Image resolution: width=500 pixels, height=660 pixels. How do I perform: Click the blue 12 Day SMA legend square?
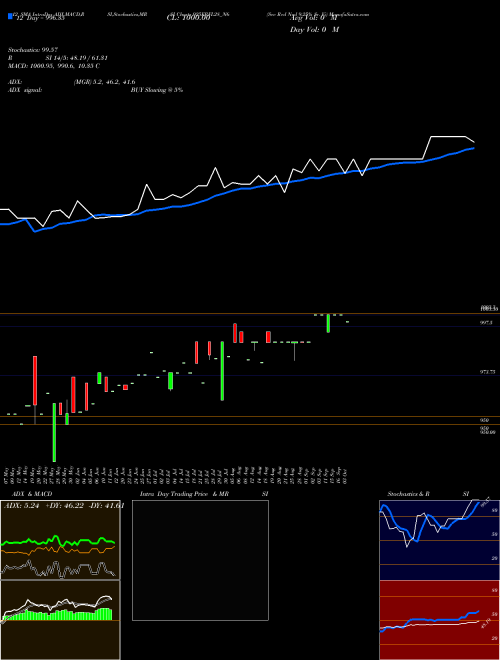[10, 17]
